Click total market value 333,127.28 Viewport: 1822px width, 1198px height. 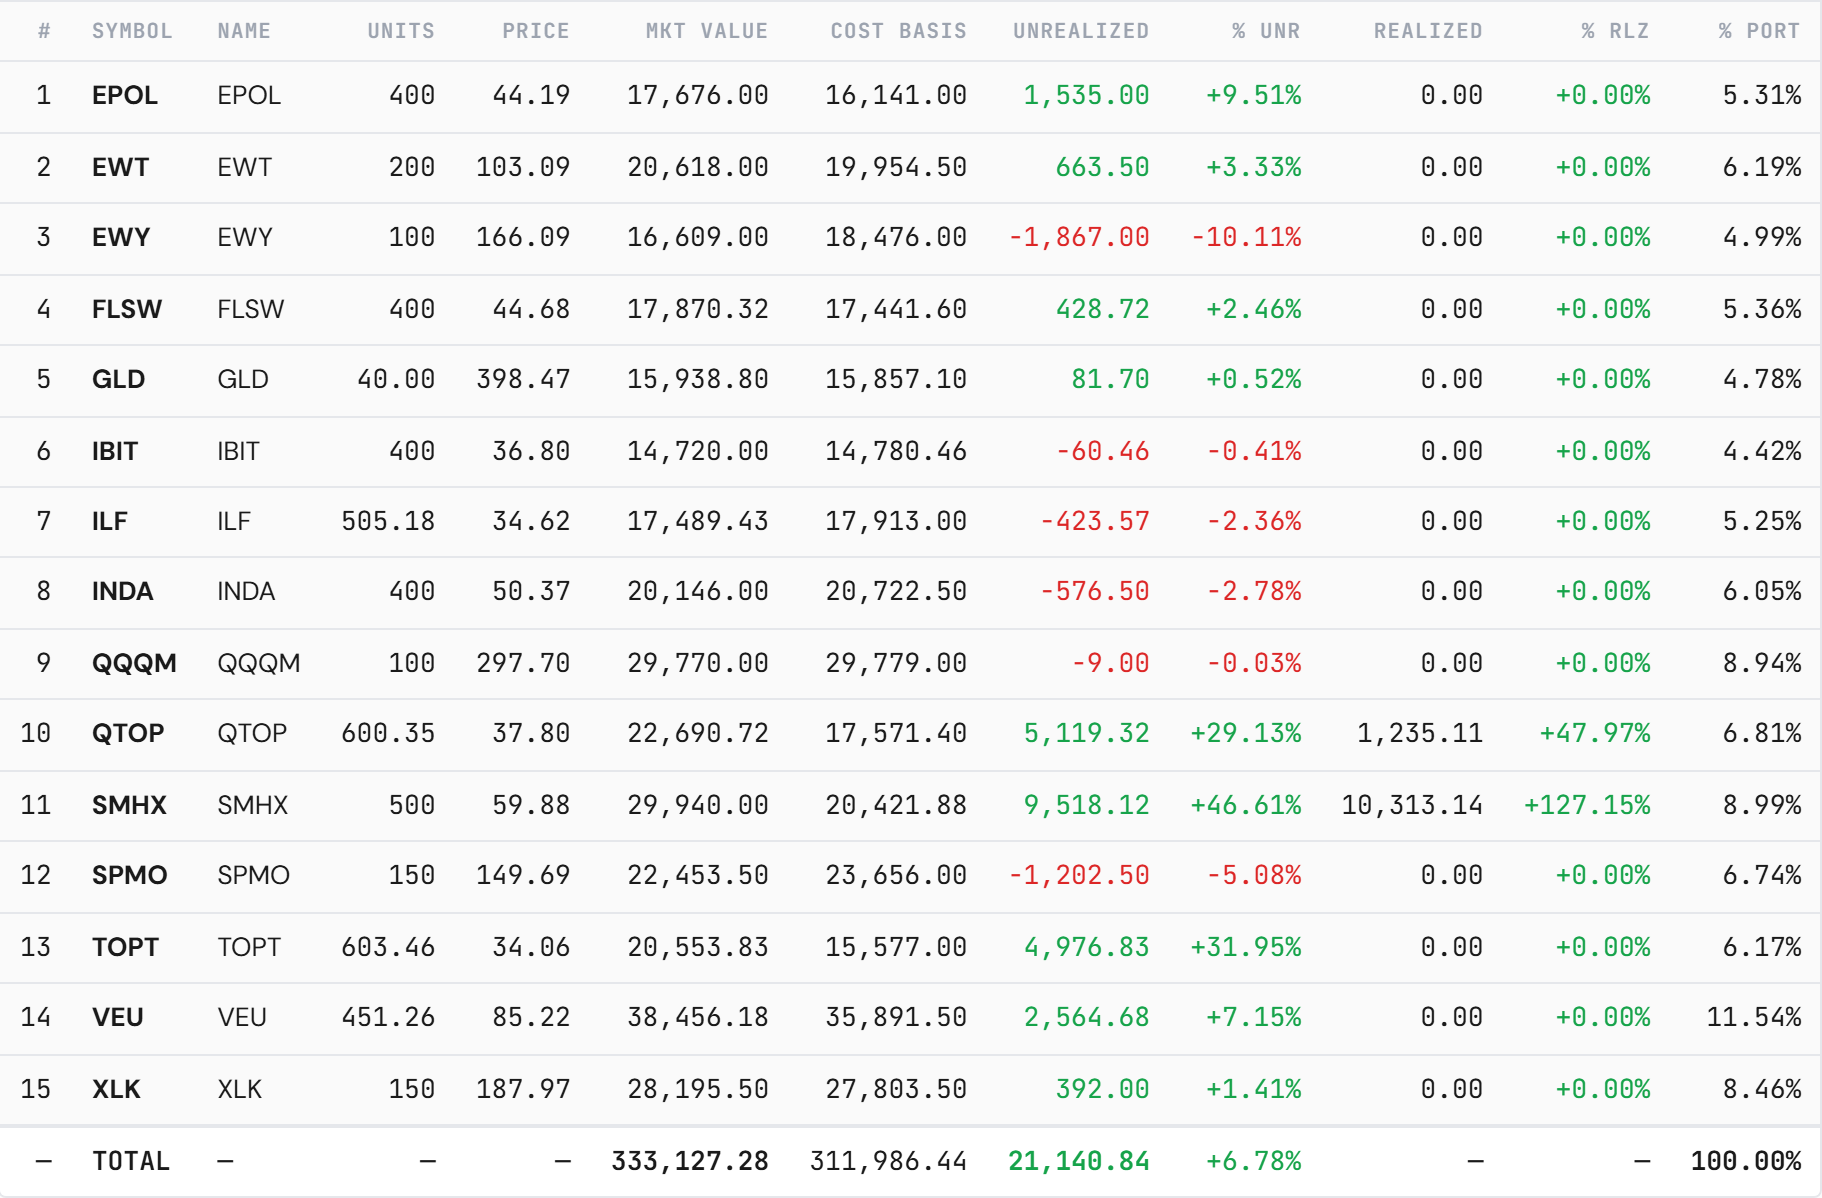690,1161
